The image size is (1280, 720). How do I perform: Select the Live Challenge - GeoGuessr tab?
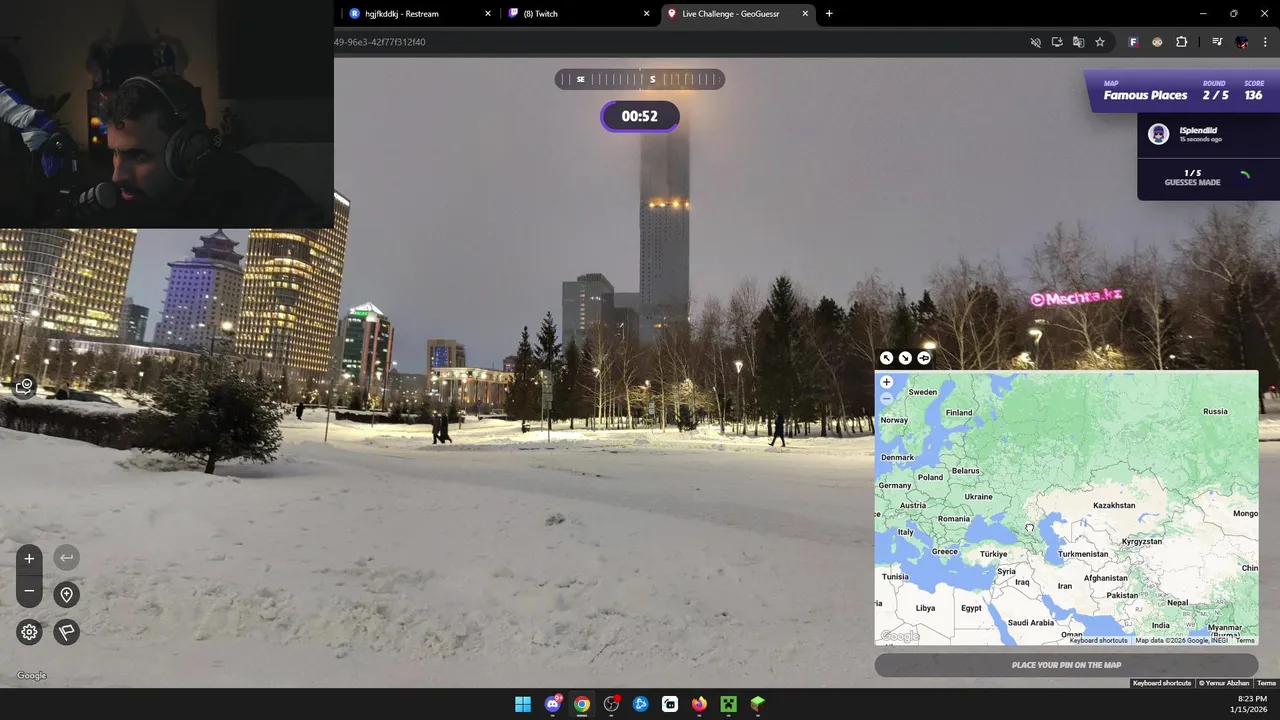pos(738,14)
